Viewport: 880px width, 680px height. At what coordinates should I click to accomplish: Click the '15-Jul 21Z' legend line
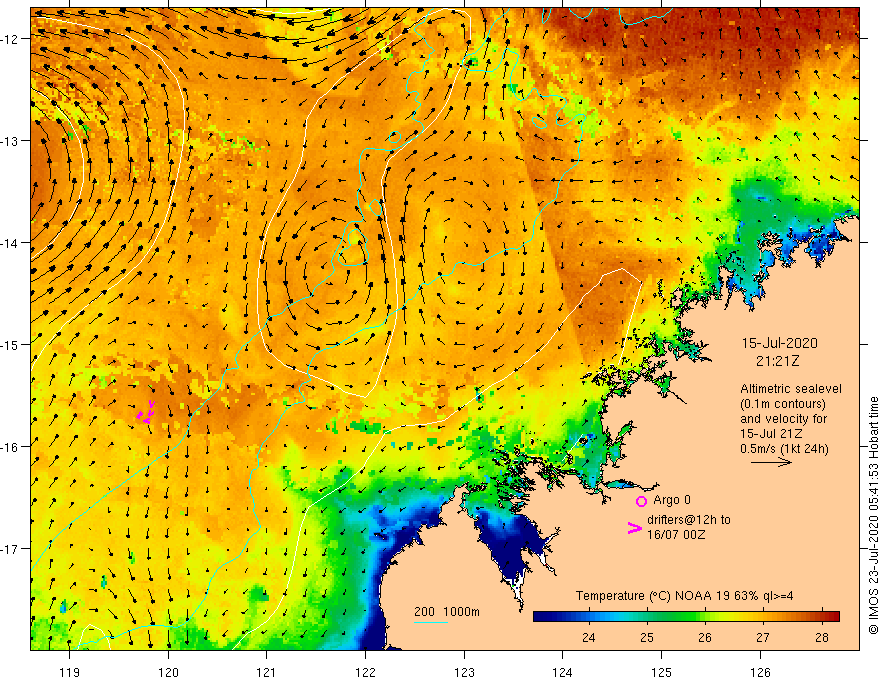click(x=771, y=434)
